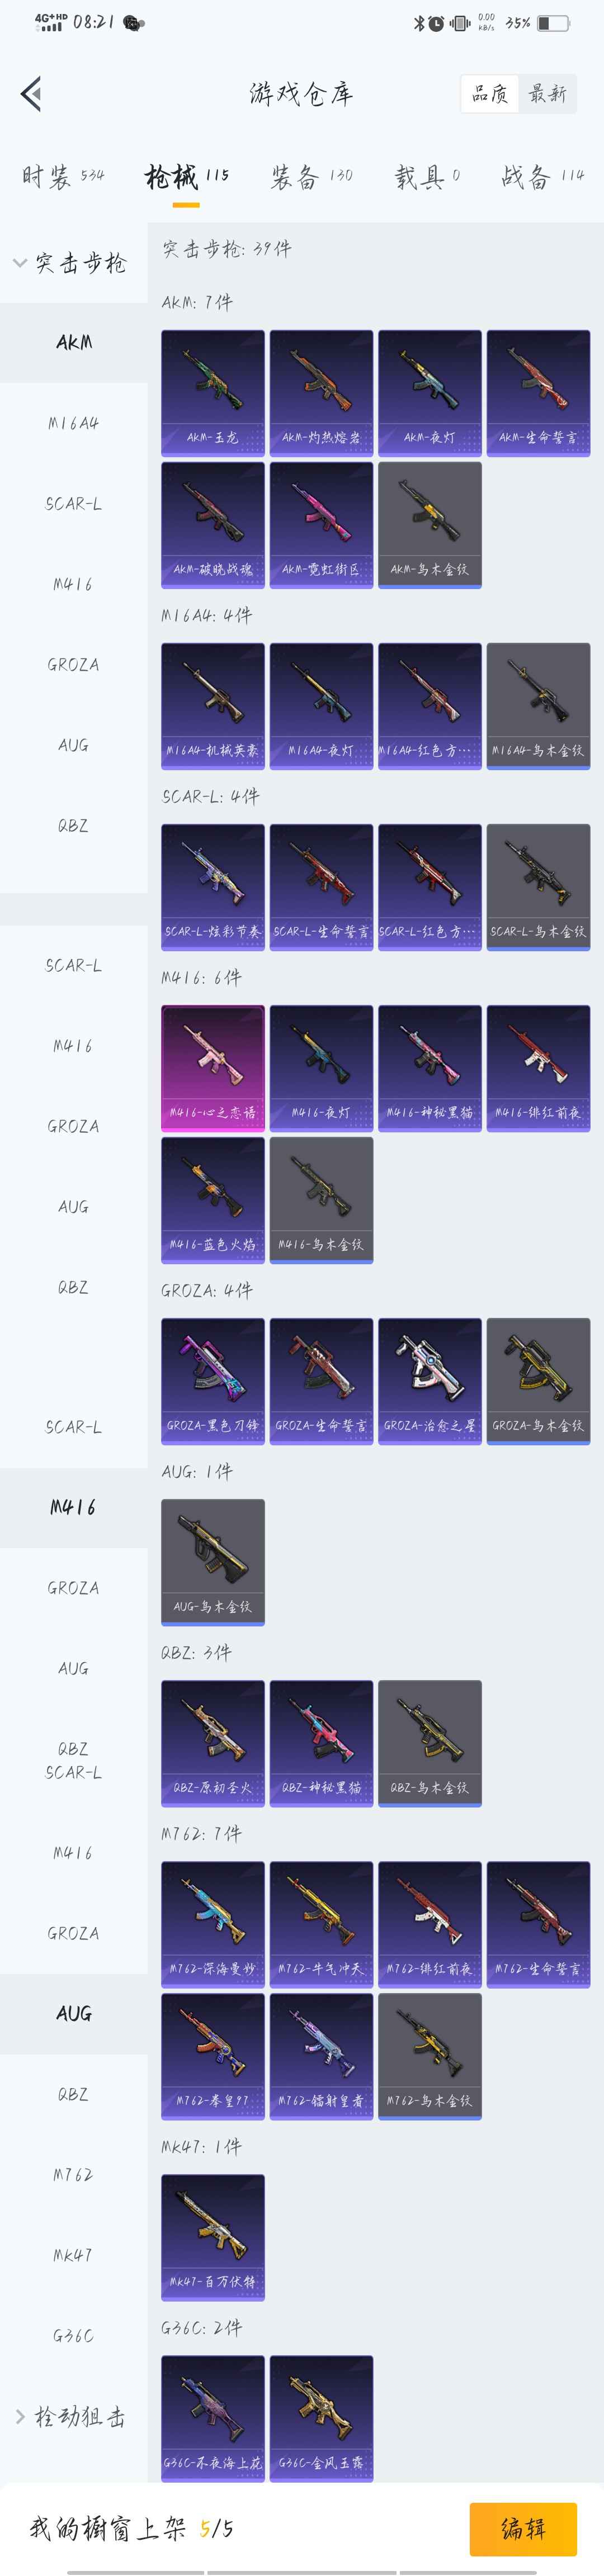604x2576 pixels.
Task: Switch to the 装备 tab
Action: tap(311, 177)
